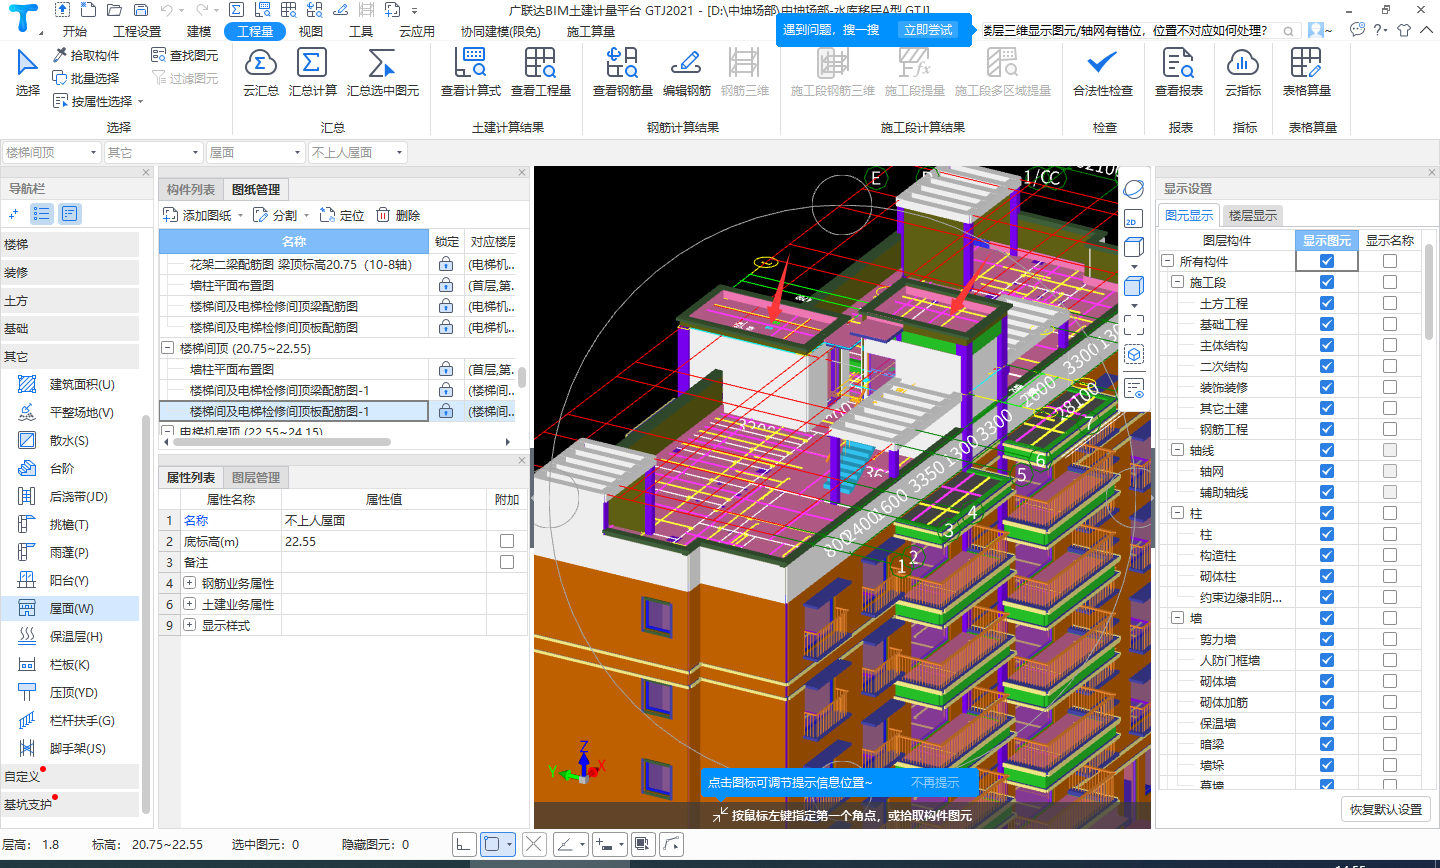The image size is (1440, 868).
Task: Switch to 楼层显示 tab
Action: click(x=1253, y=215)
